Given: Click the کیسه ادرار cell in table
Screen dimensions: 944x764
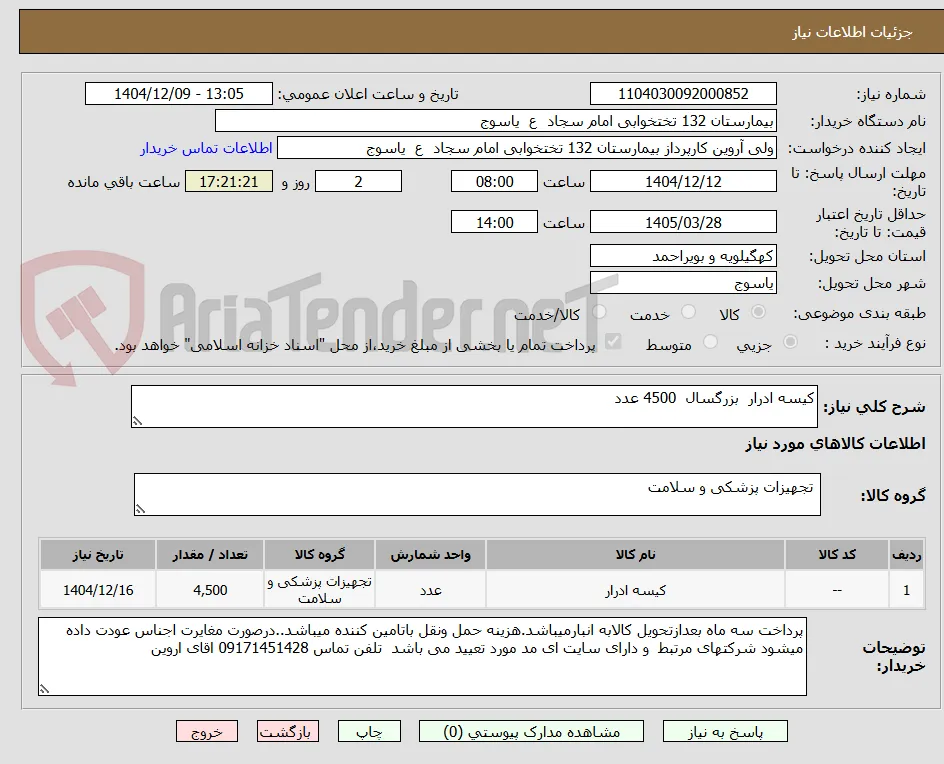Looking at the screenshot, I should point(635,591).
